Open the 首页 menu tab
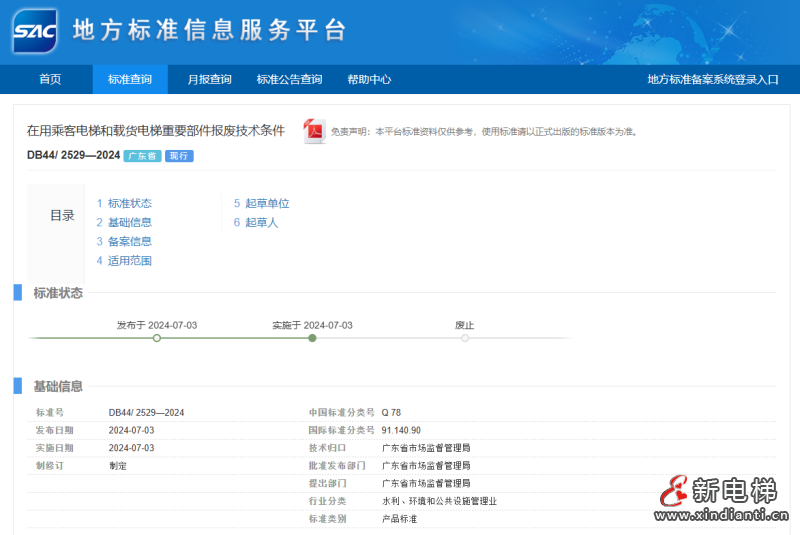This screenshot has height=535, width=800. [x=50, y=79]
